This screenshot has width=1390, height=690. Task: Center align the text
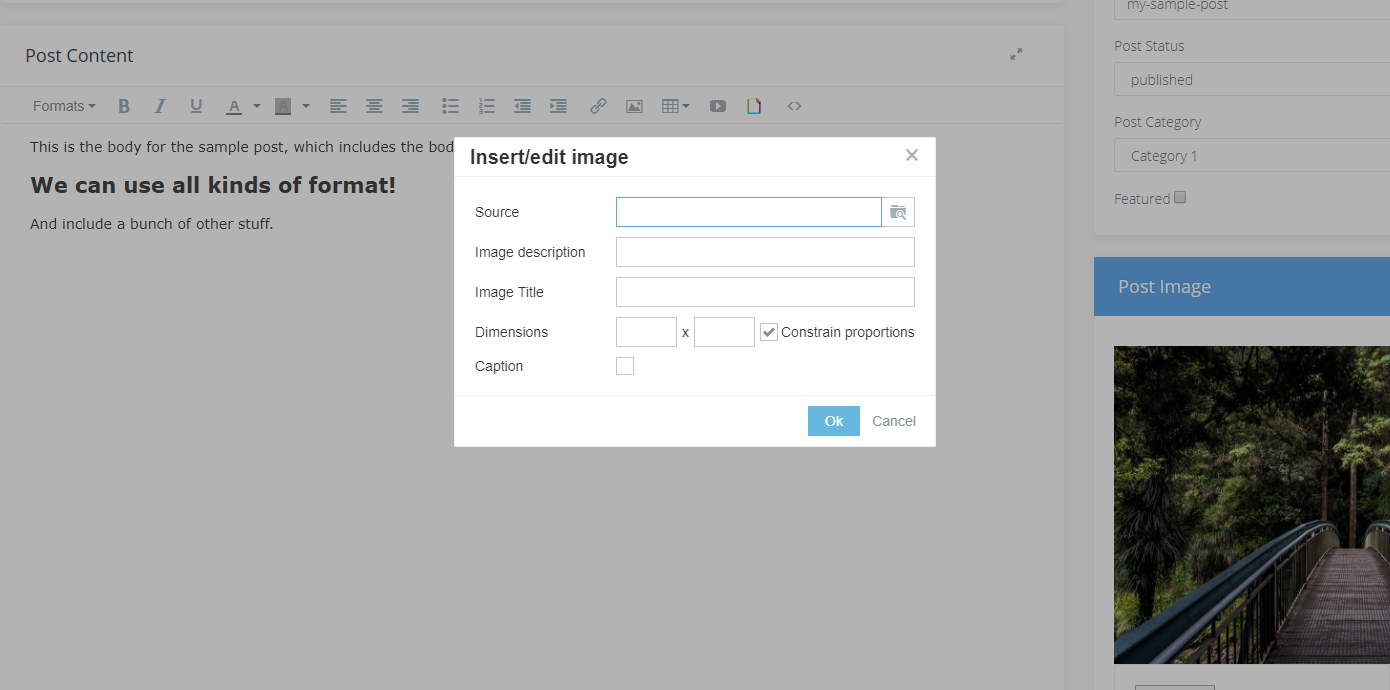click(x=374, y=106)
